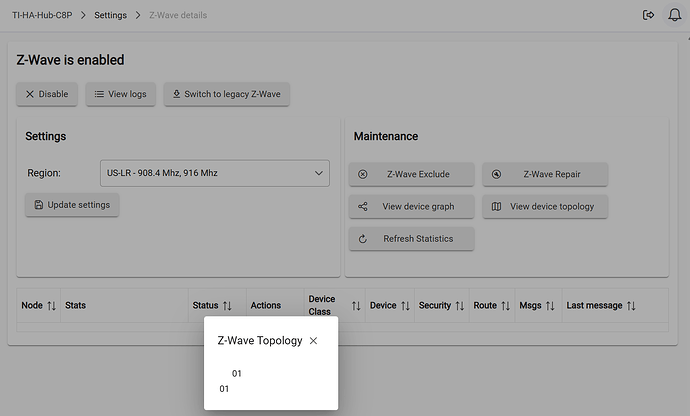Sort table by Security column

click(x=442, y=306)
